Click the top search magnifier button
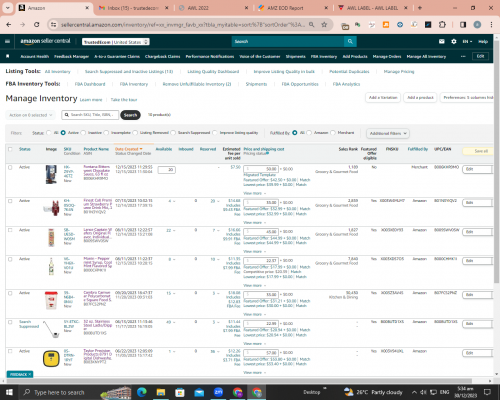 click(350, 41)
